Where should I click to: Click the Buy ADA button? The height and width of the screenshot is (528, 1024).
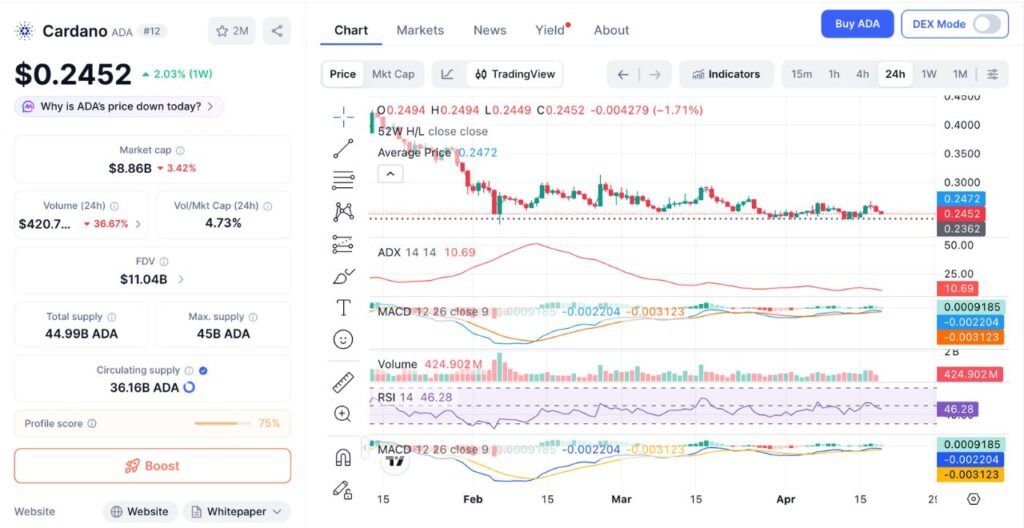[x=857, y=24]
